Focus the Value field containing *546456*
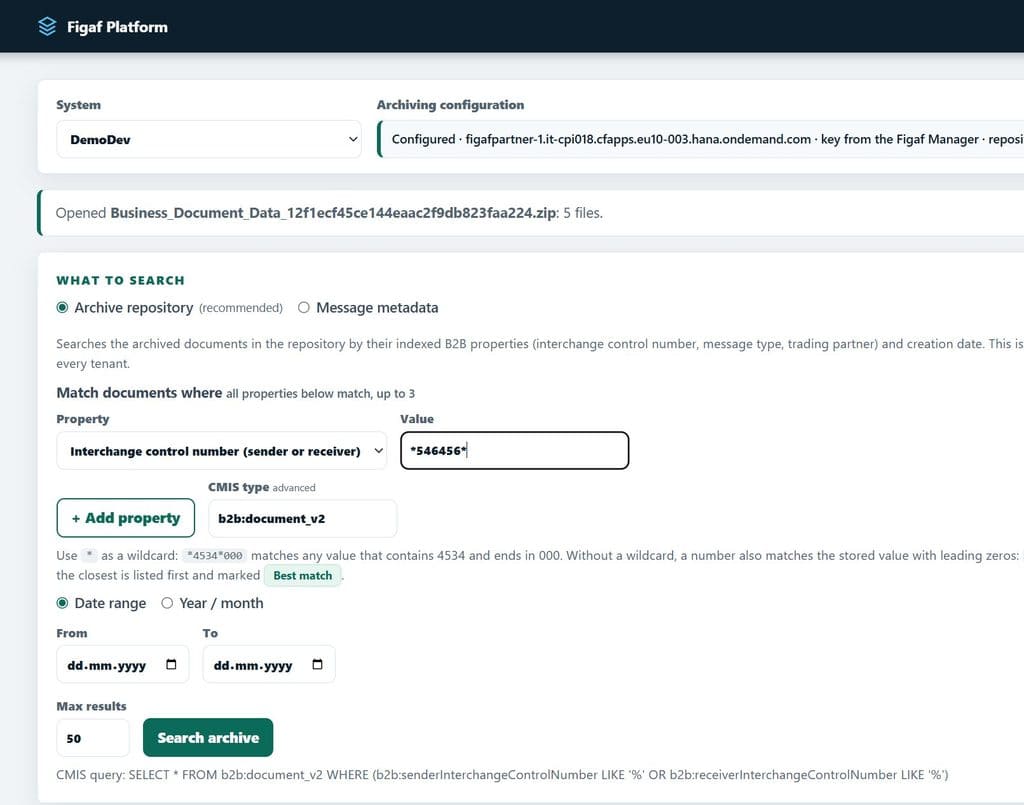The height and width of the screenshot is (805, 1024). [x=515, y=450]
